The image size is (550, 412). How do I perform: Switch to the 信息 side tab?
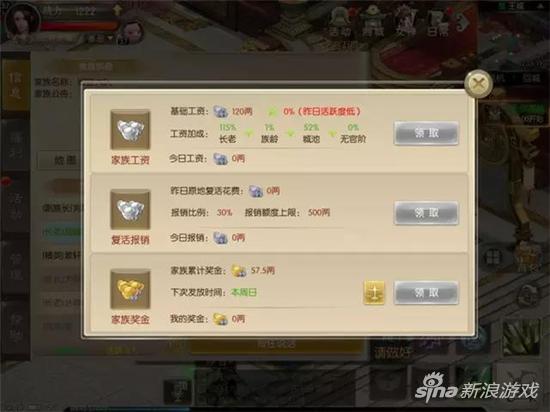(x=15, y=85)
